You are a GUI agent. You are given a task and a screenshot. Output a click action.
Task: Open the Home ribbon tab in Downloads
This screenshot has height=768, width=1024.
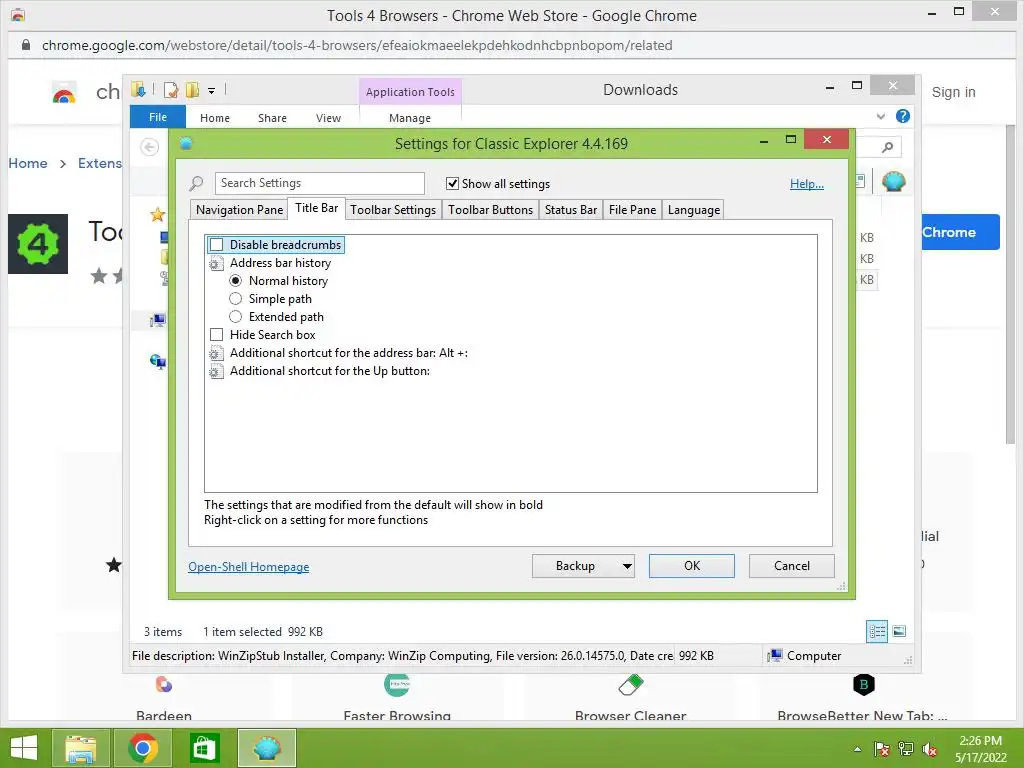point(215,118)
